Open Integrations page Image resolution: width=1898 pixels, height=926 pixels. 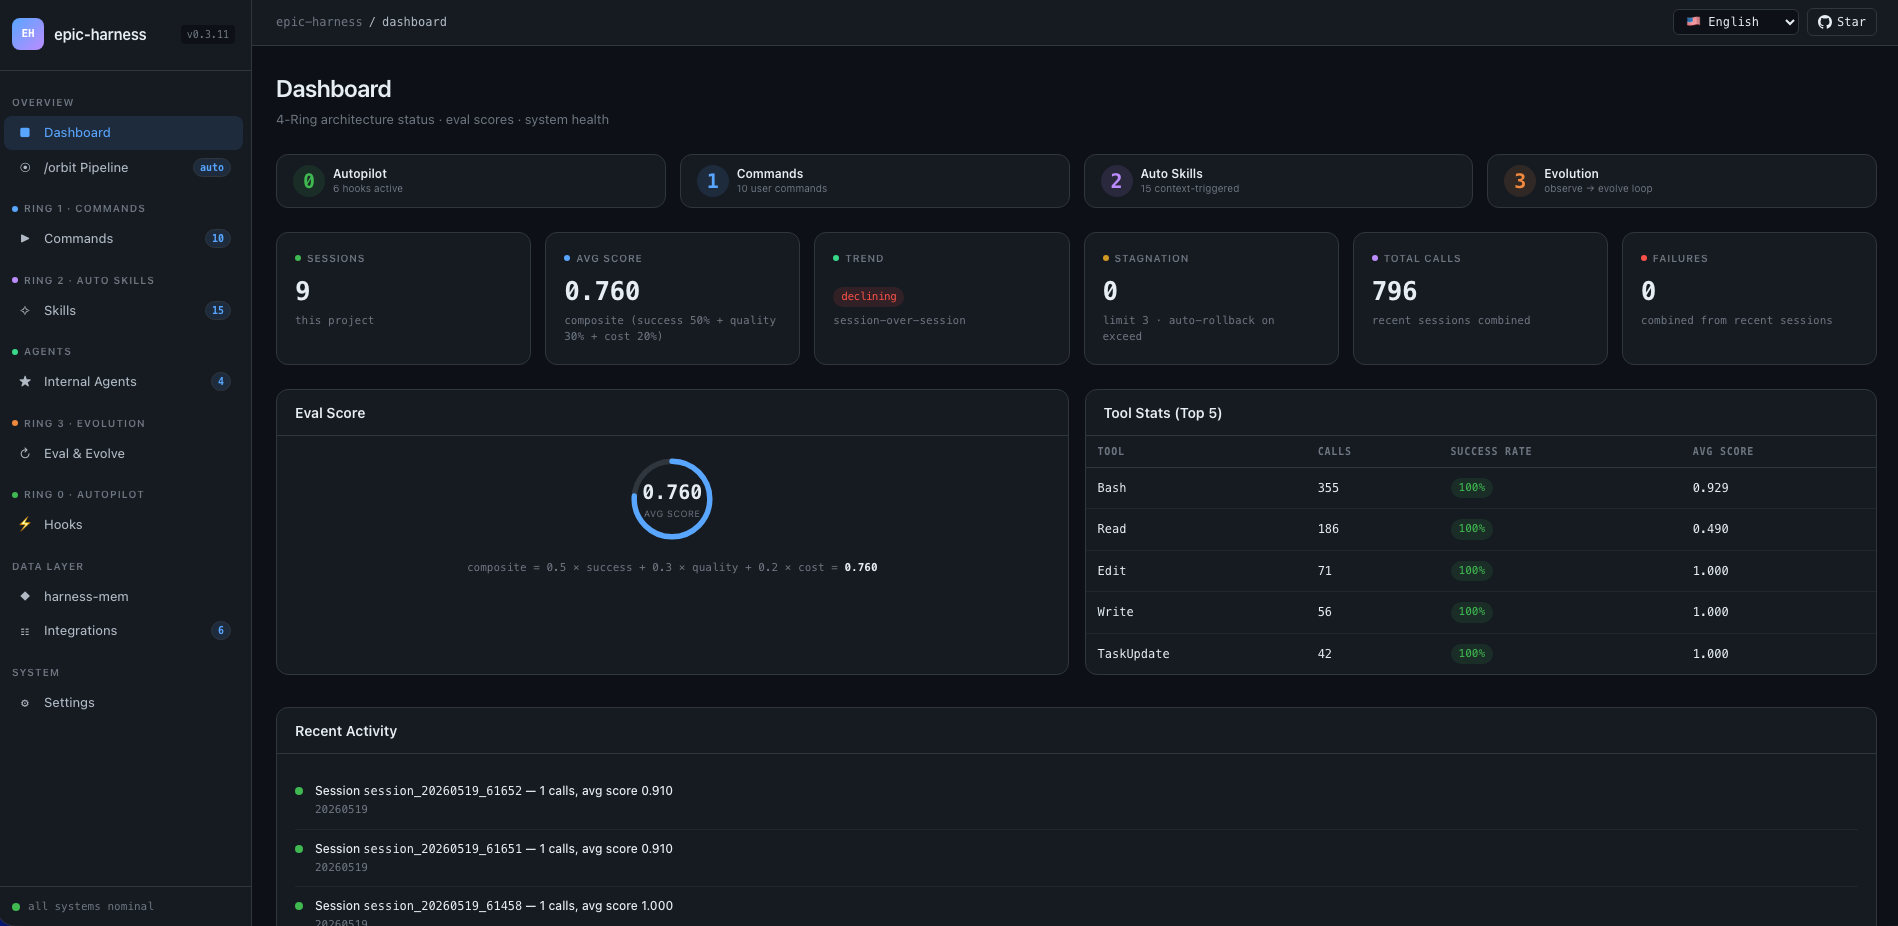[x=124, y=631]
